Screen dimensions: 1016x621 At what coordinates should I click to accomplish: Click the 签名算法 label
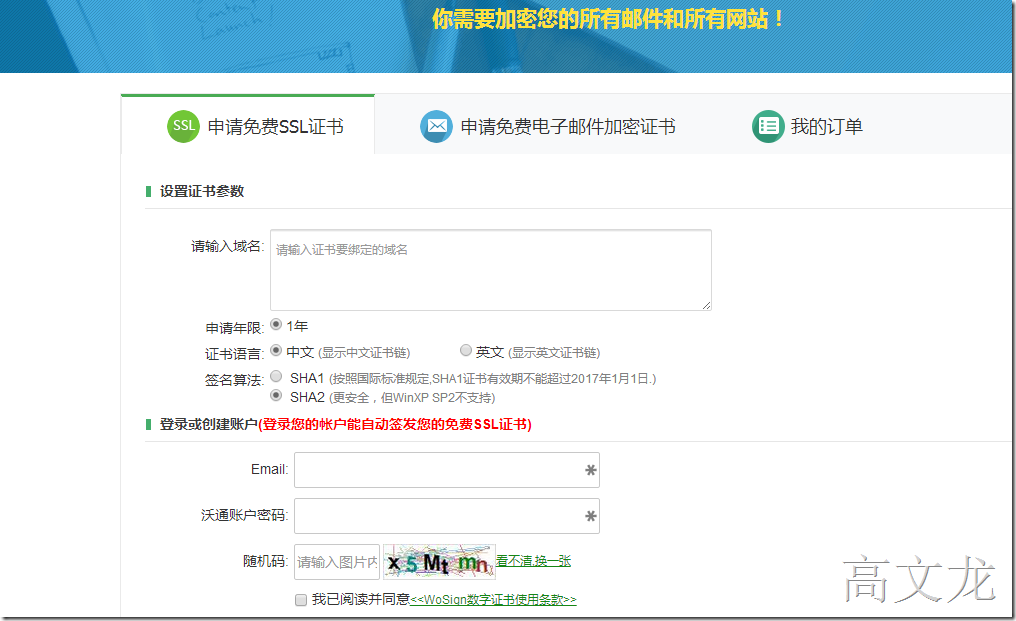point(235,380)
